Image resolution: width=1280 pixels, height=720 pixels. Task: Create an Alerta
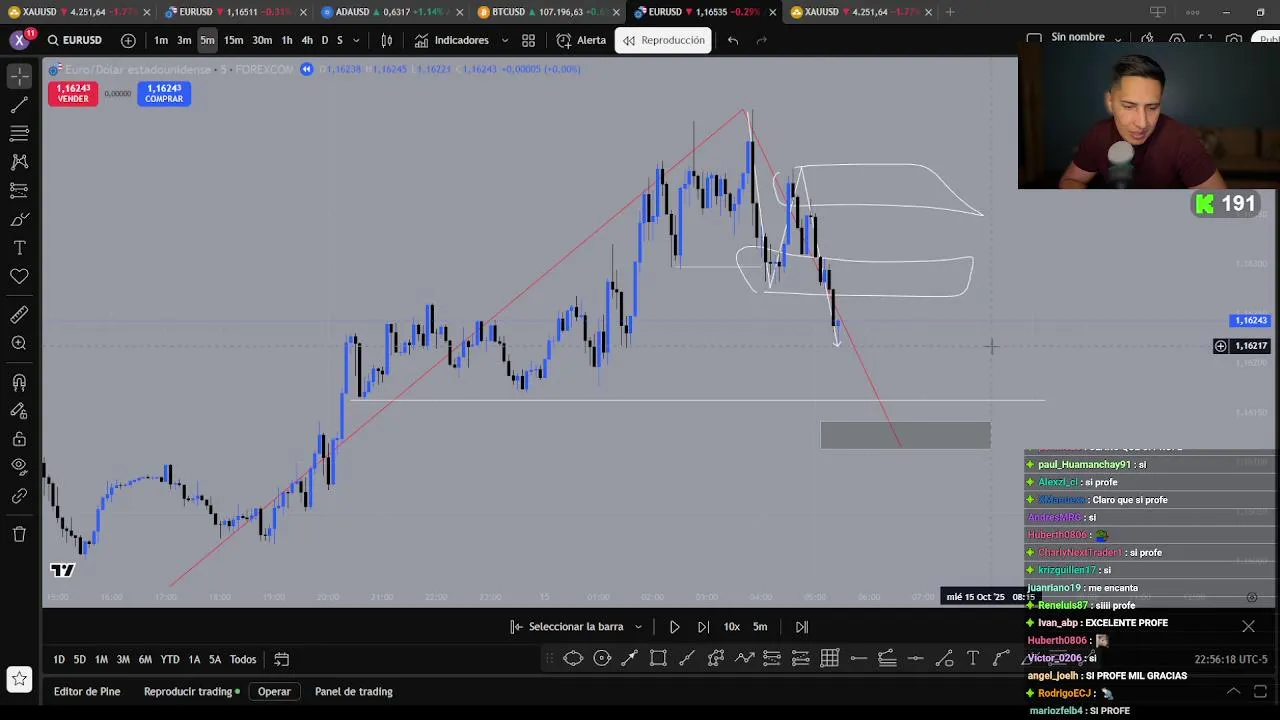coord(581,40)
